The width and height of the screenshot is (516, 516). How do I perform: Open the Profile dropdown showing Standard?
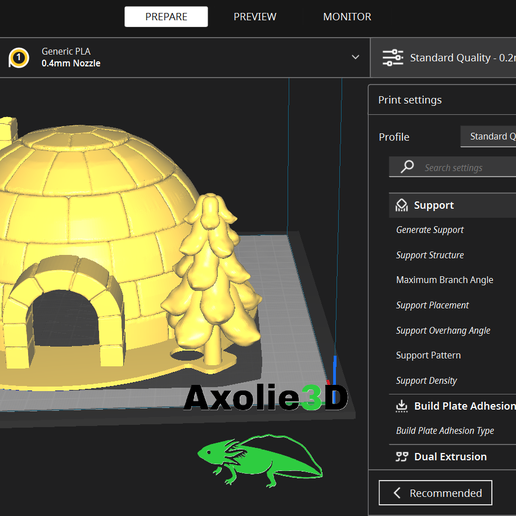488,137
